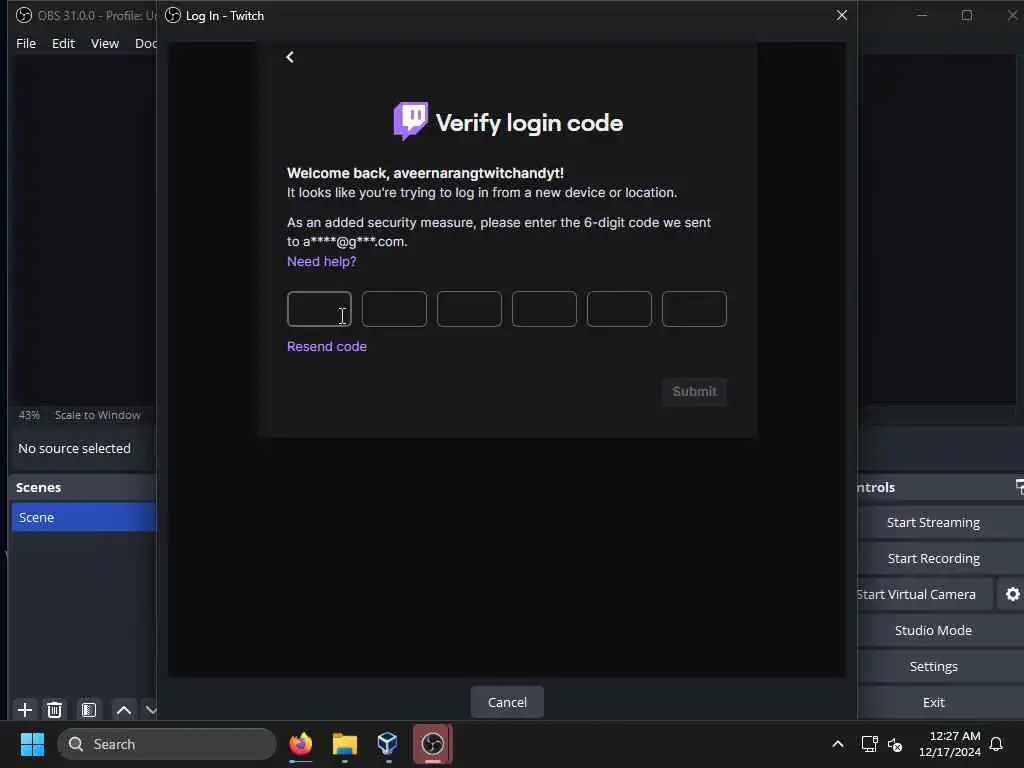Click the OBS logo in main title bar
The height and width of the screenshot is (768, 1024).
pos(24,15)
